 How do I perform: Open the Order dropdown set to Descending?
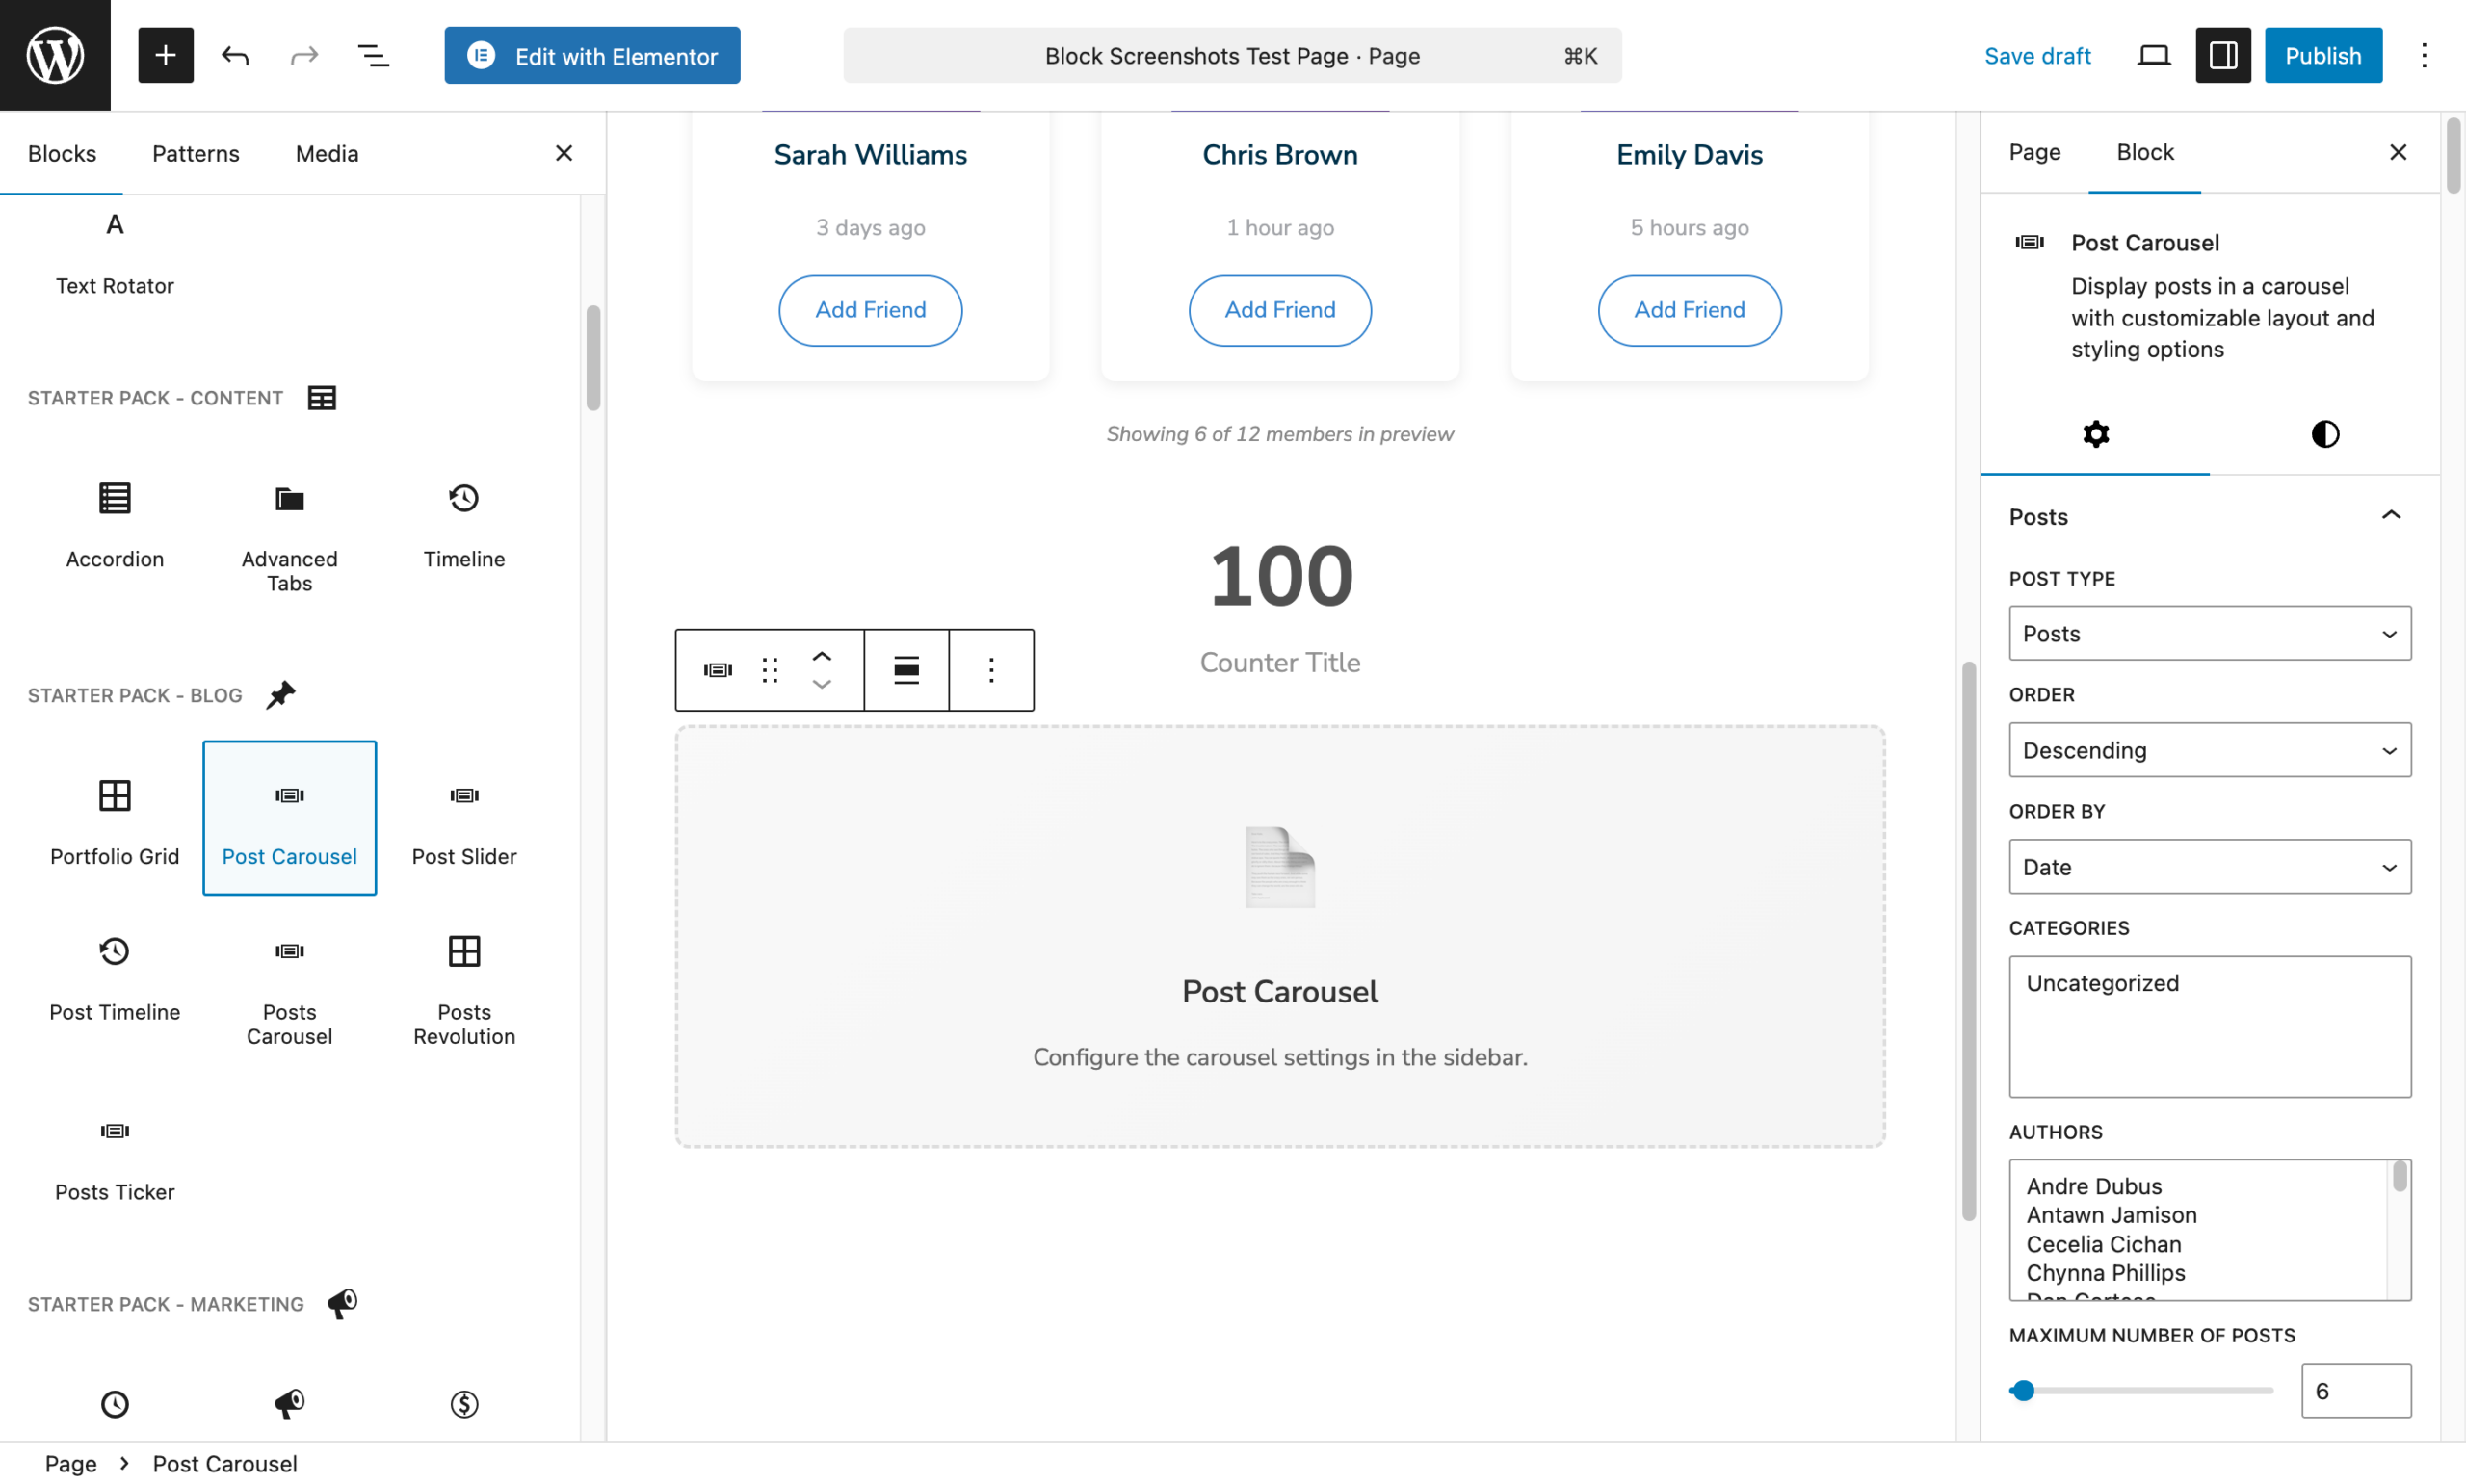pyautogui.click(x=2208, y=750)
